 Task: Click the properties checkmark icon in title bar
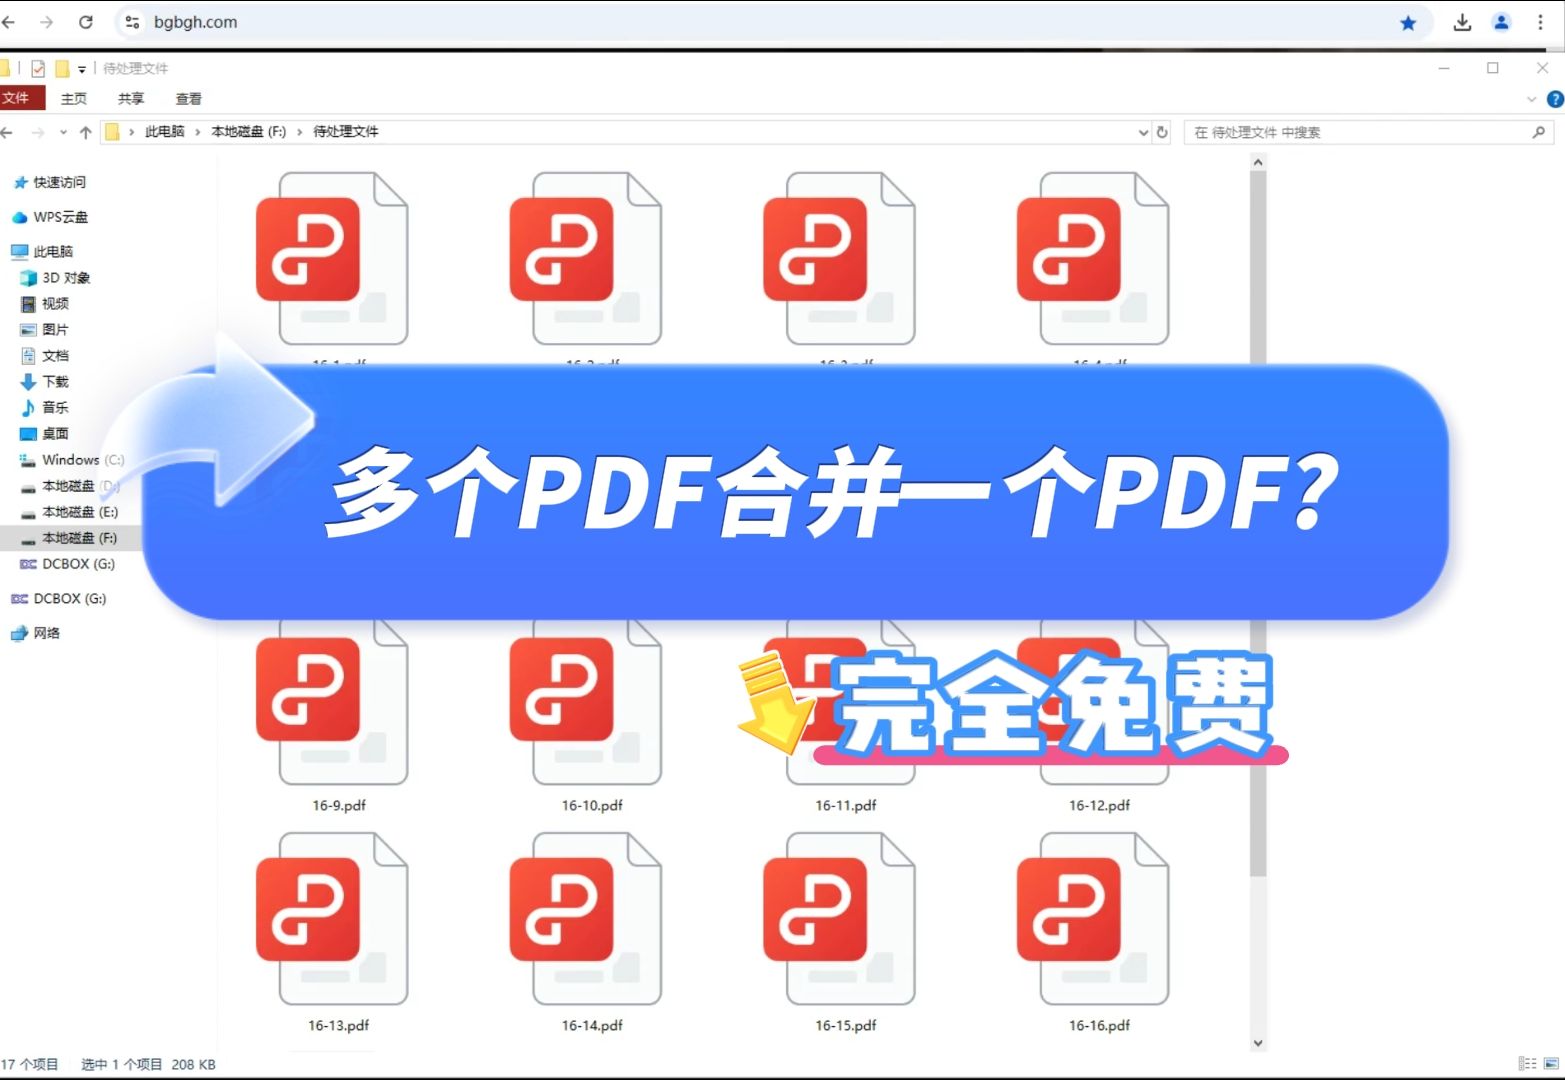pyautogui.click(x=38, y=69)
